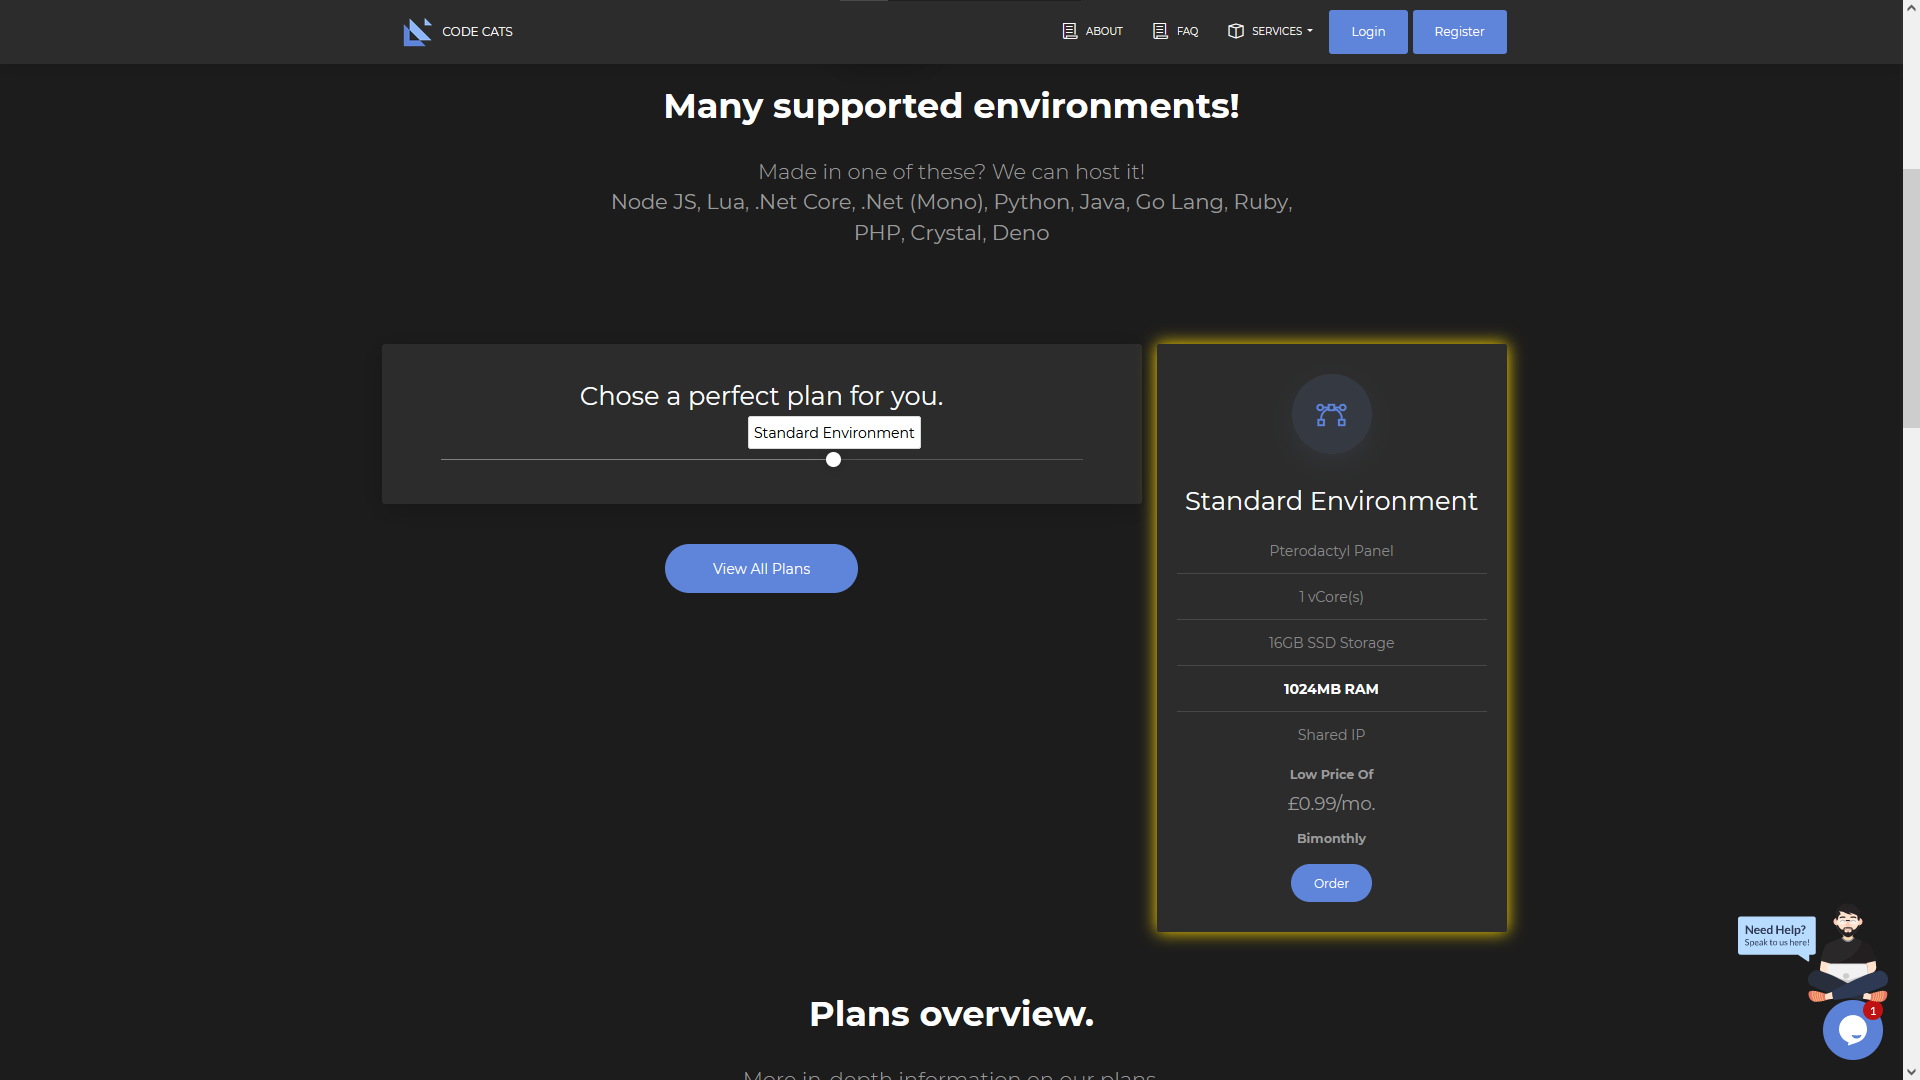Order the Standard Environment plan
Image resolution: width=1920 pixels, height=1080 pixels.
[x=1331, y=883]
